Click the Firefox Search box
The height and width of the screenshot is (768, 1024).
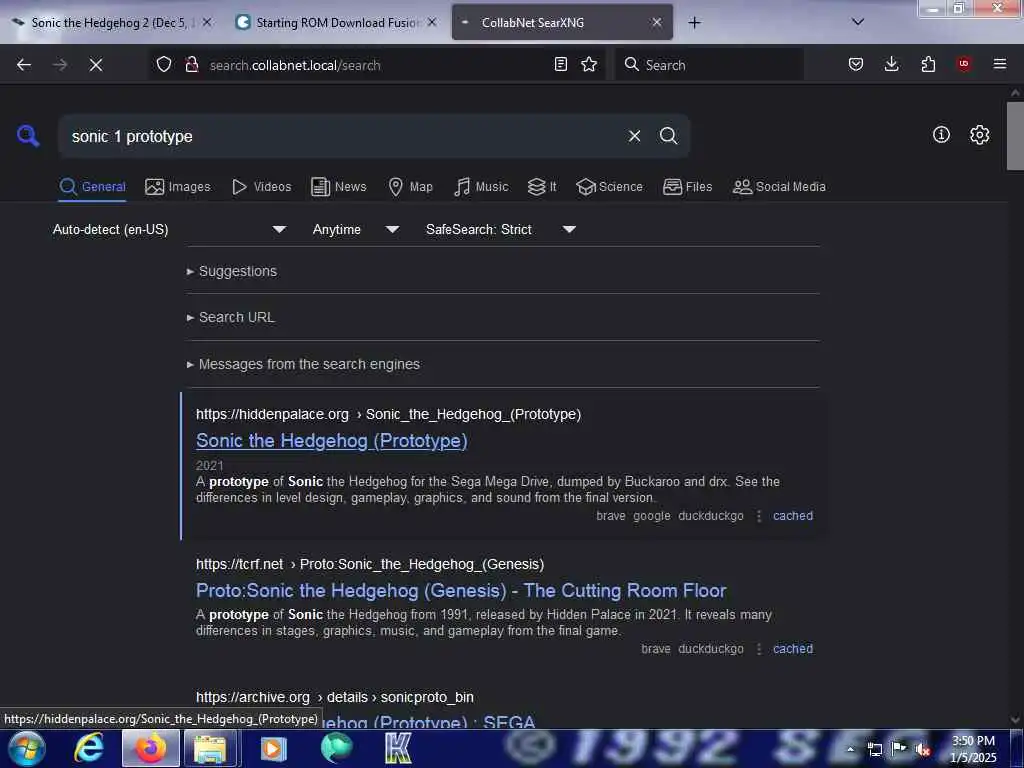[x=709, y=65]
